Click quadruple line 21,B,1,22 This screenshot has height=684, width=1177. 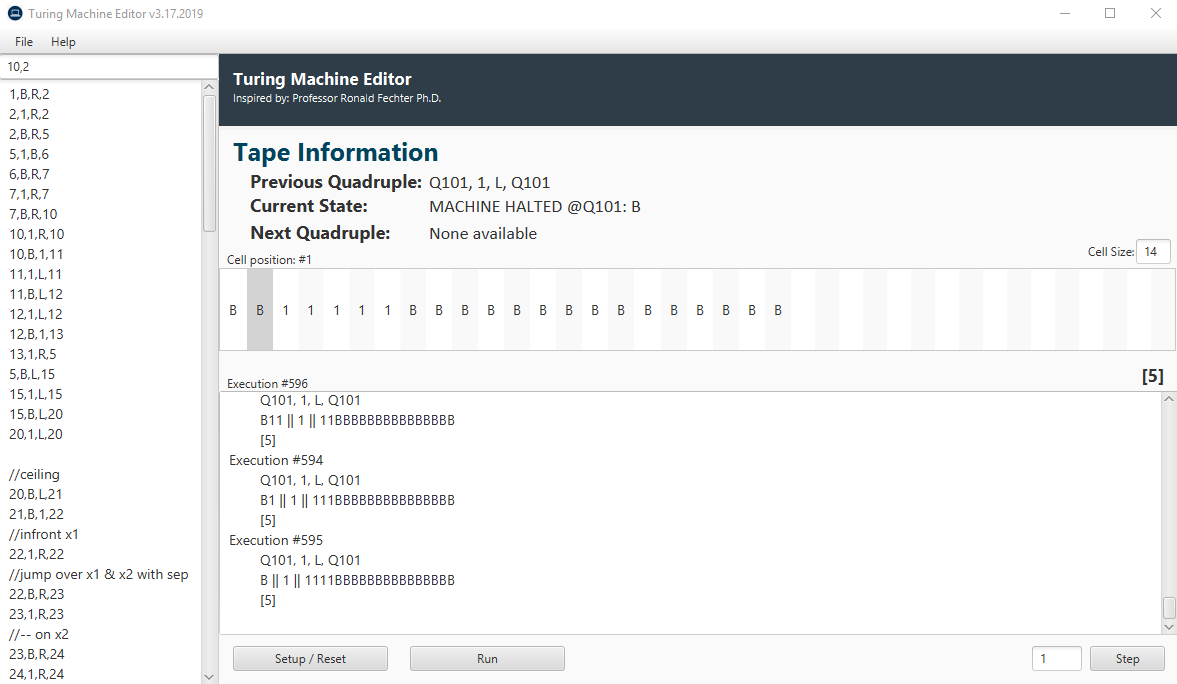[36, 514]
